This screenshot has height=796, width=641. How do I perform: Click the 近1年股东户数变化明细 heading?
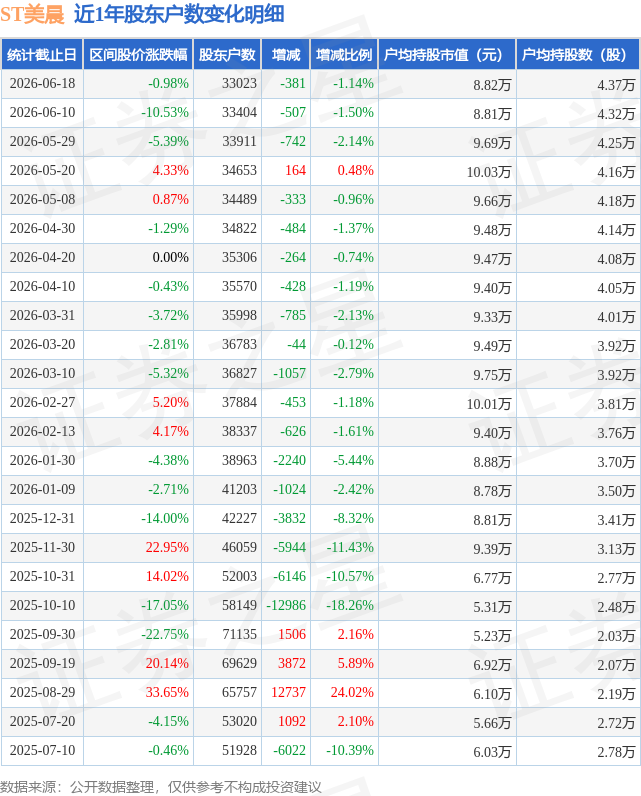pos(179,14)
